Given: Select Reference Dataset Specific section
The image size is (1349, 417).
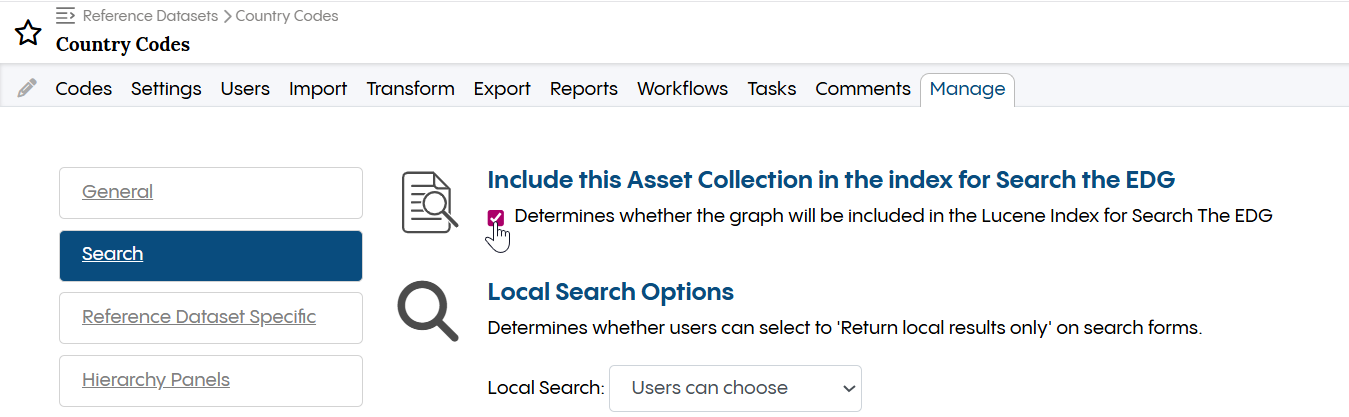Looking at the screenshot, I should coord(210,317).
